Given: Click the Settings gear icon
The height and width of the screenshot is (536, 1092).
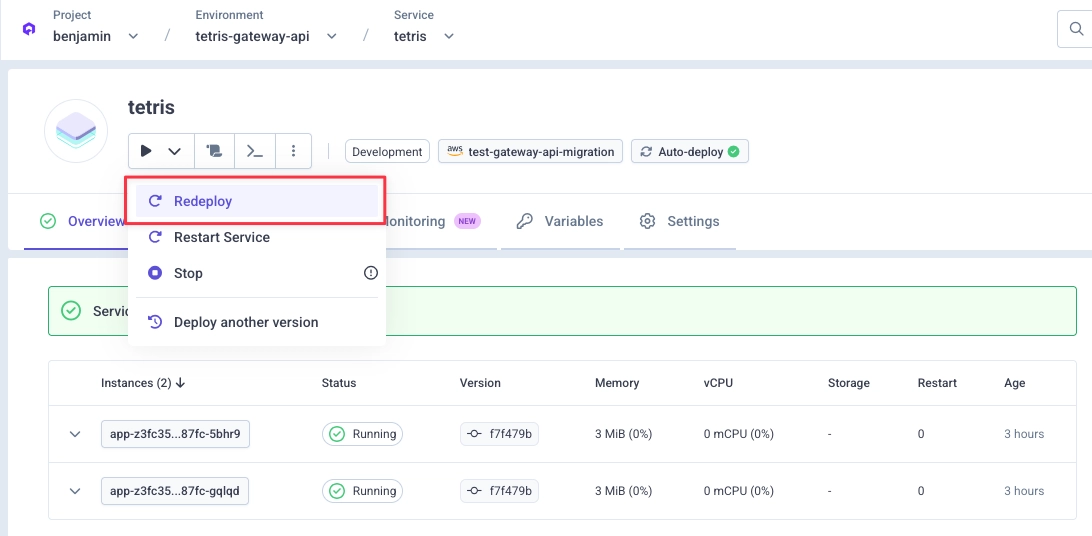Looking at the screenshot, I should [x=648, y=221].
